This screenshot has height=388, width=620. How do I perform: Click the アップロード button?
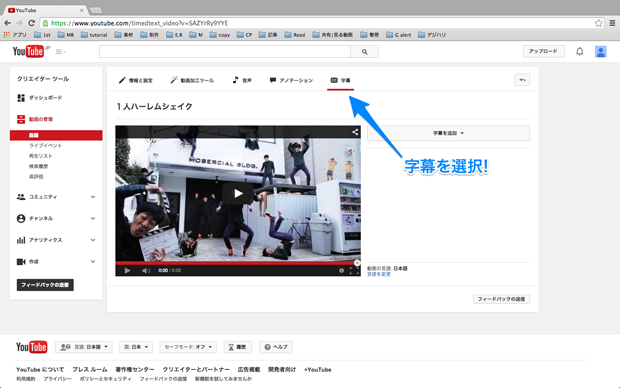pyautogui.click(x=543, y=51)
